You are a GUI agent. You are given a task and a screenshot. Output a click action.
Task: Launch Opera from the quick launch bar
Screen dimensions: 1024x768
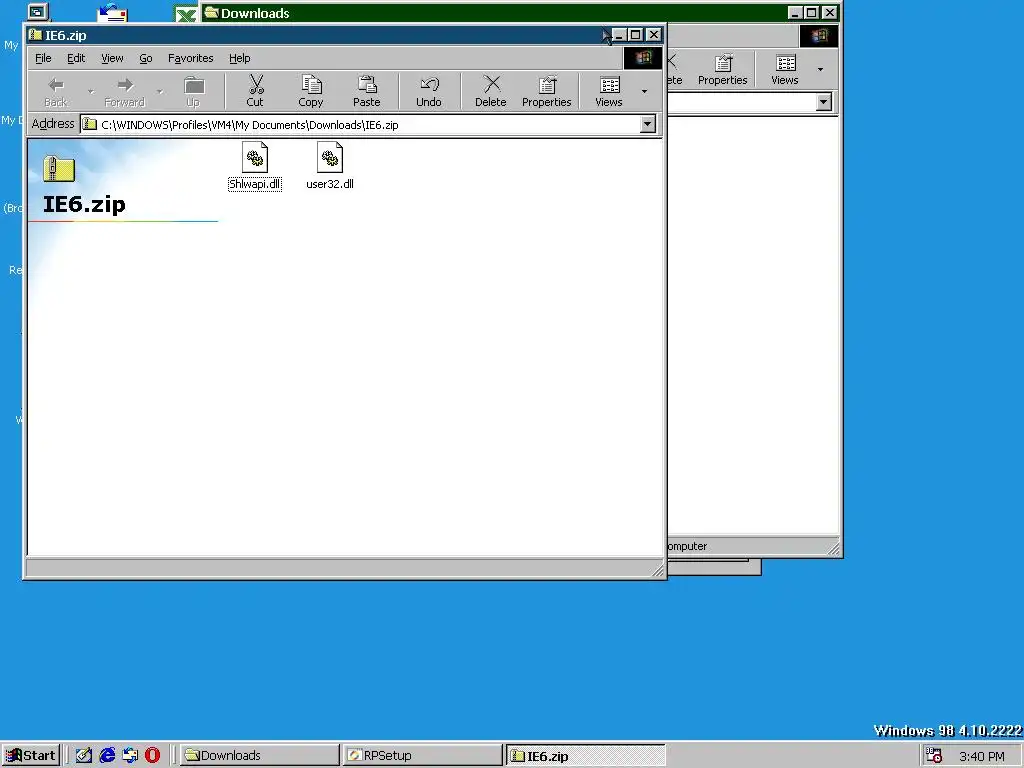(152, 755)
